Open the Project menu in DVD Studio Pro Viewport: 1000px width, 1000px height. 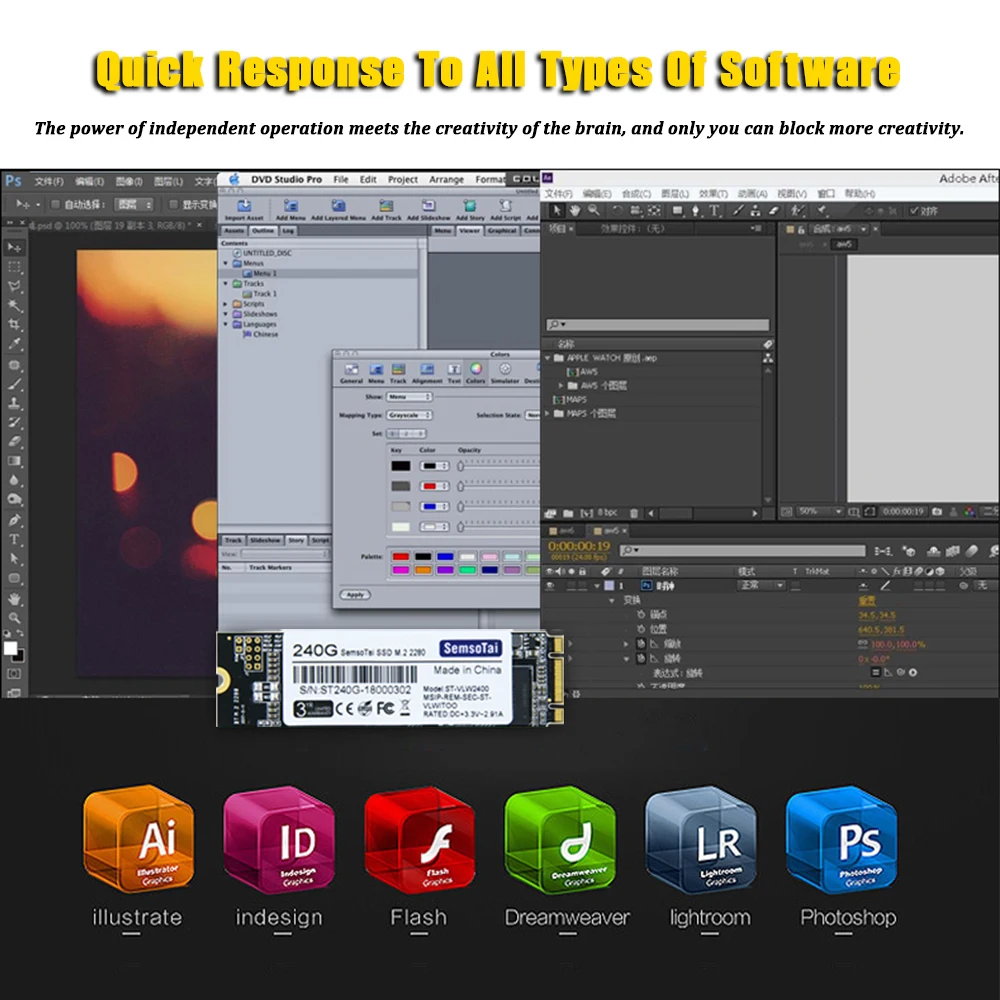[x=403, y=180]
